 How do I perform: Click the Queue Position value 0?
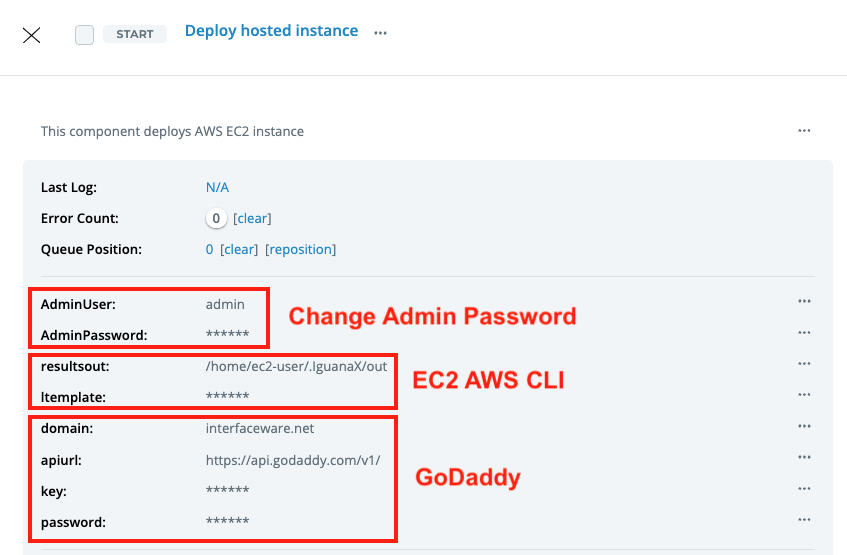(210, 249)
